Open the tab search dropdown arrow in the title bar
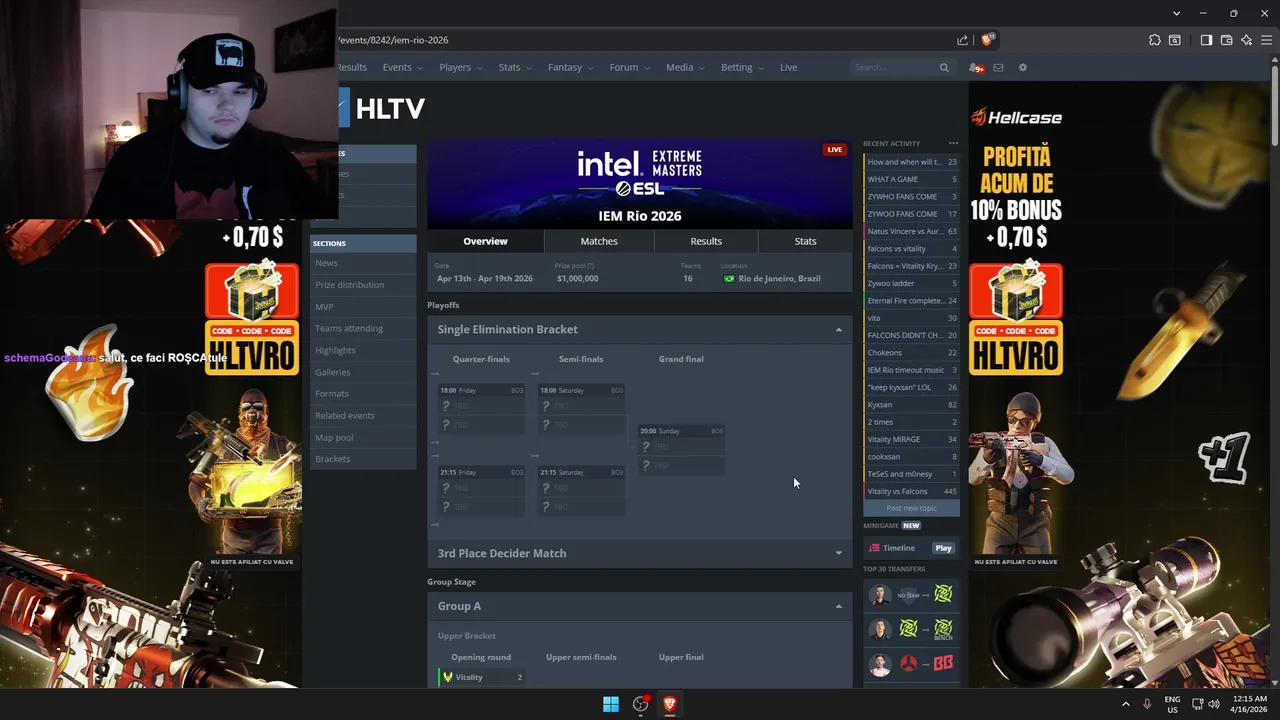1280x720 pixels. coord(1176,13)
